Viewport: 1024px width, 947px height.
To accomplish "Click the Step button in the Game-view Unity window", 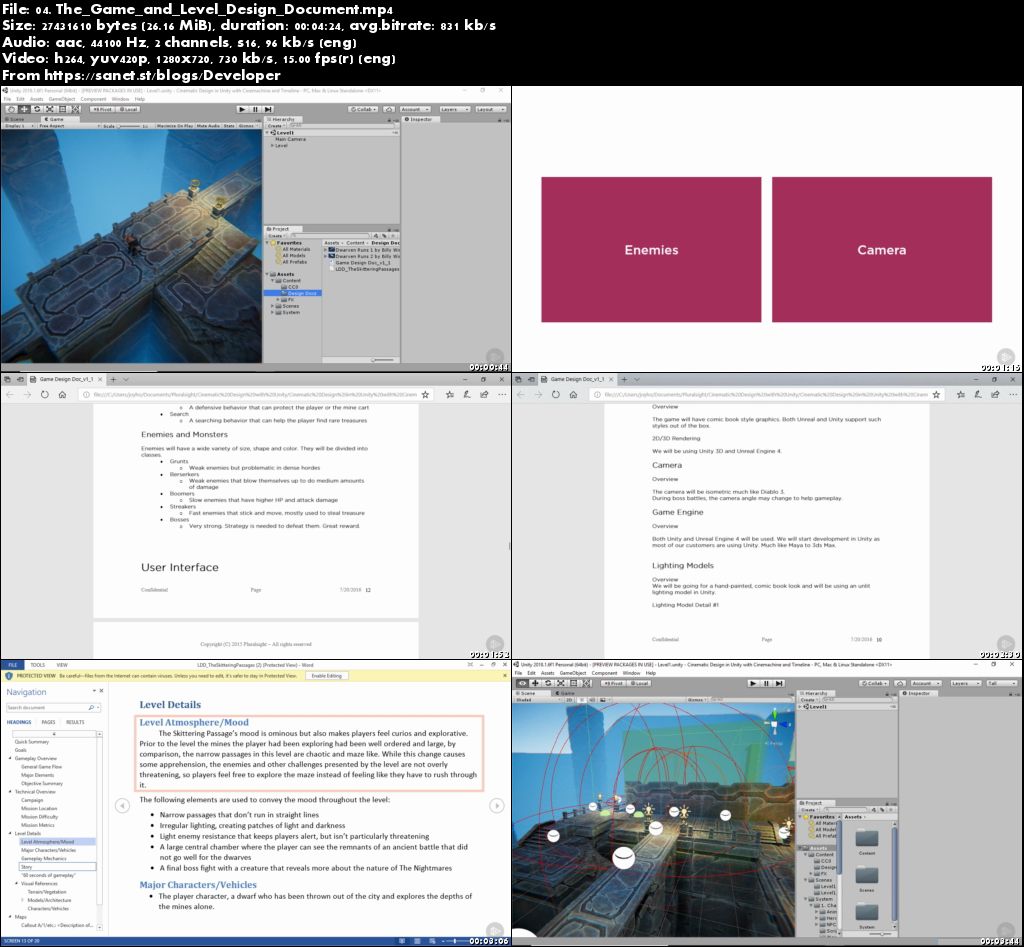I will [x=268, y=109].
